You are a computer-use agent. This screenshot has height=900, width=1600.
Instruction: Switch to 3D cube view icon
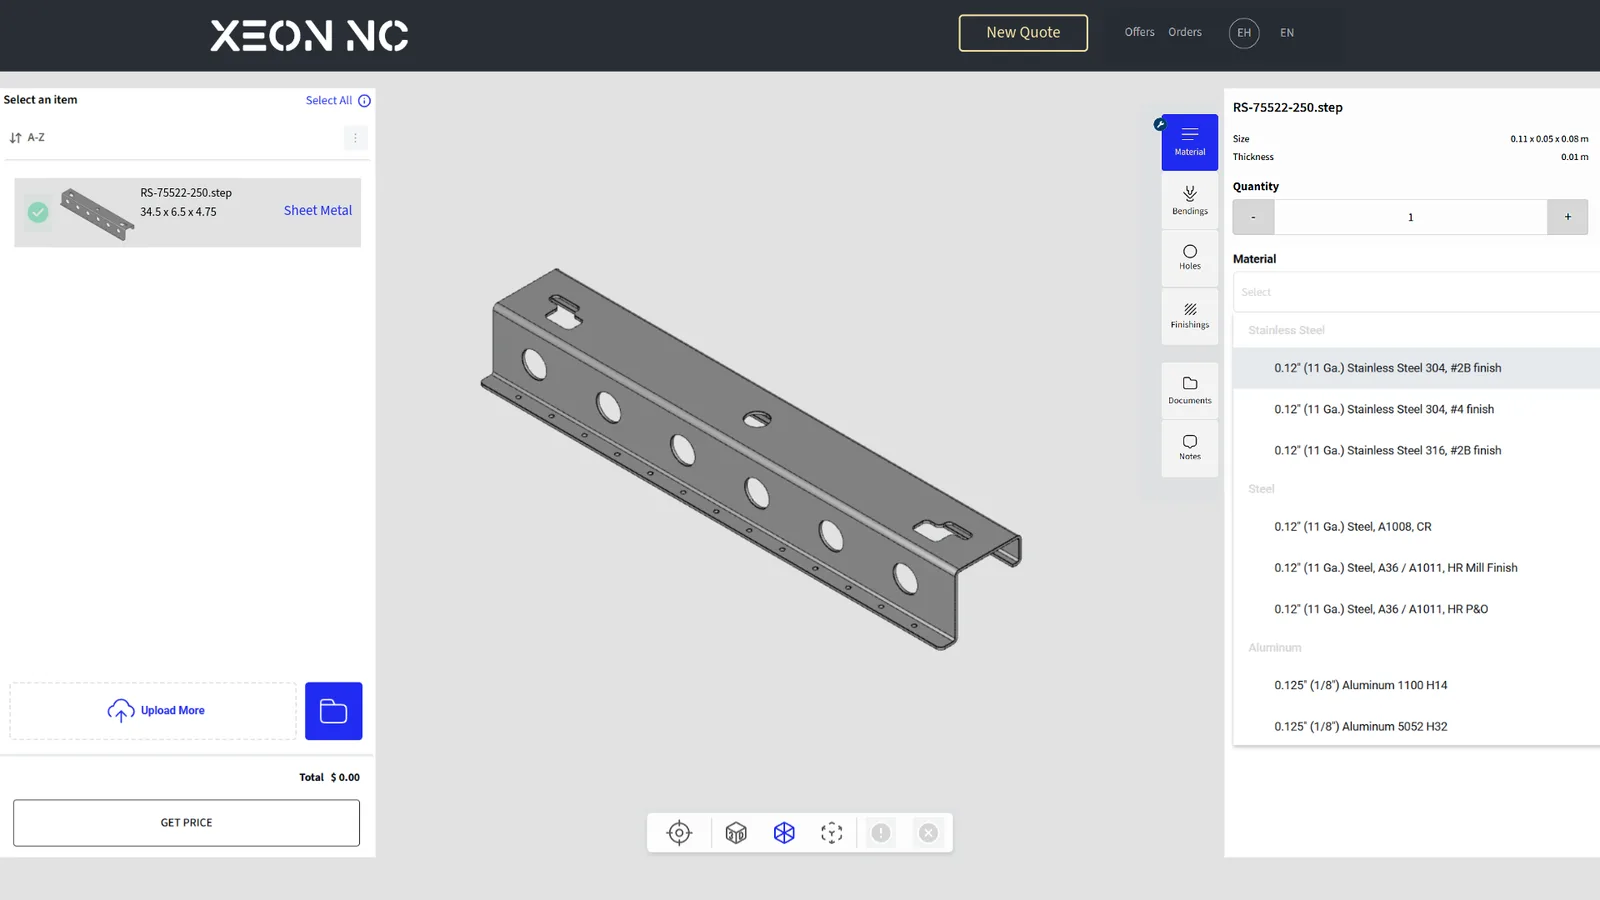click(x=736, y=833)
